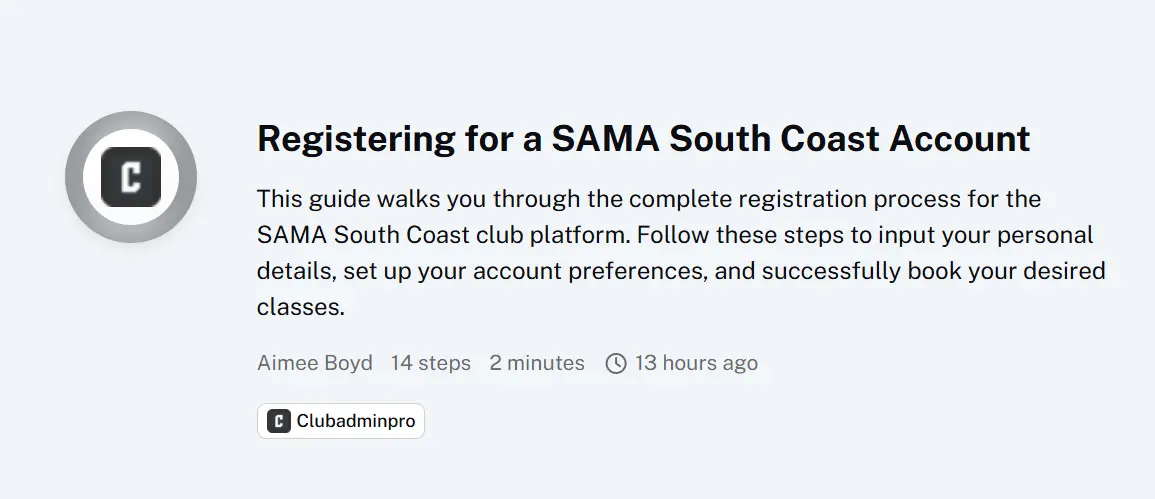Click the word classes ending the description
1155x499 pixels.
coord(301,307)
